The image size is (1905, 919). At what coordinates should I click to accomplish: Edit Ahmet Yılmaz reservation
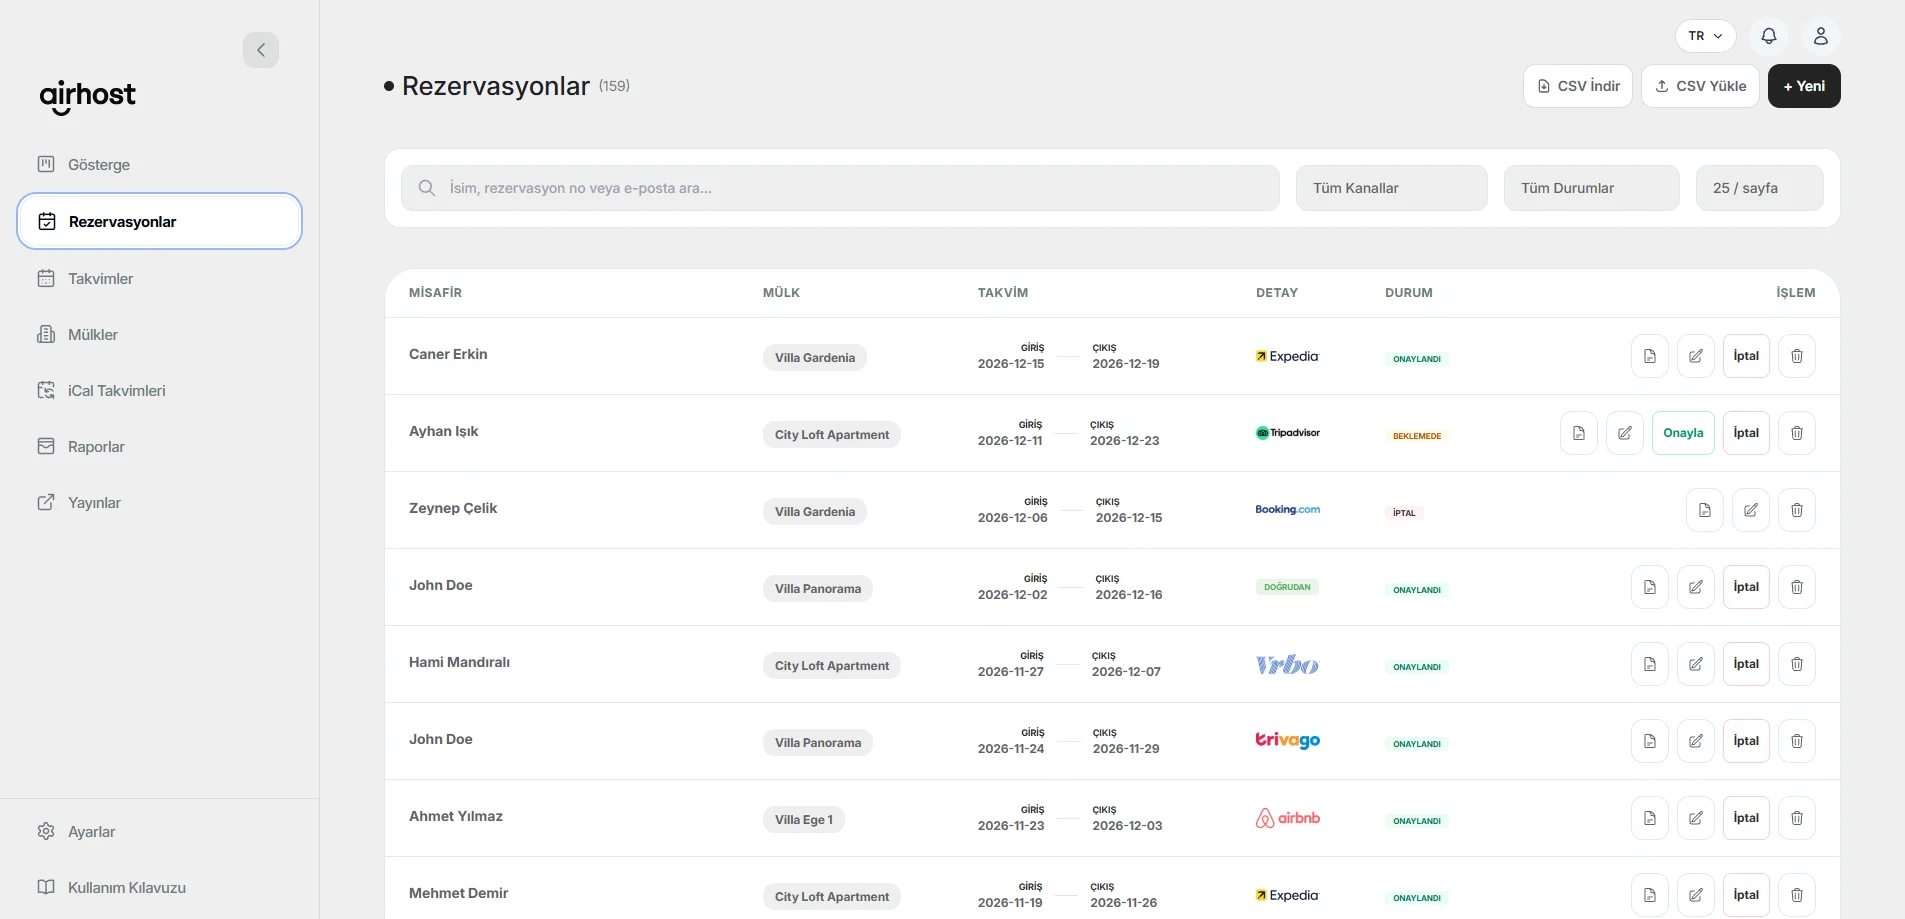1696,818
